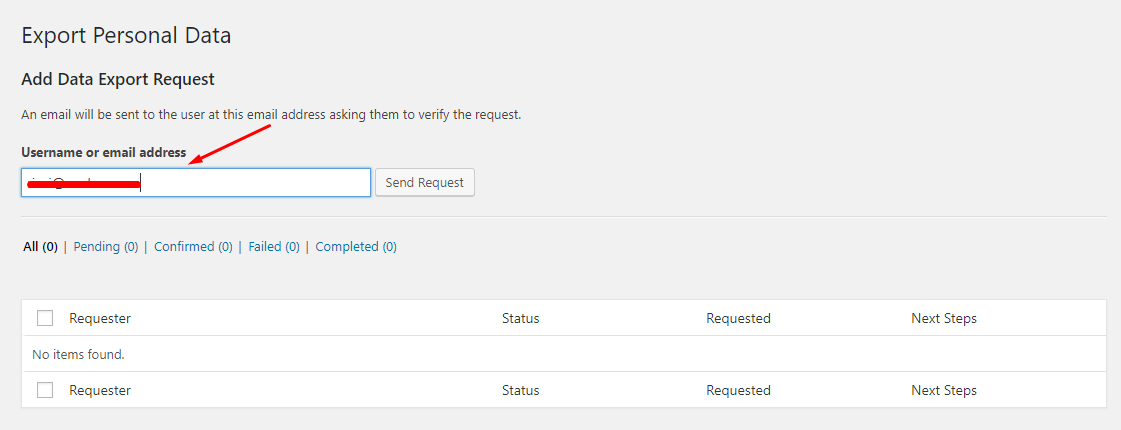Click the Requester column header at top
1121x430 pixels.
(x=100, y=319)
